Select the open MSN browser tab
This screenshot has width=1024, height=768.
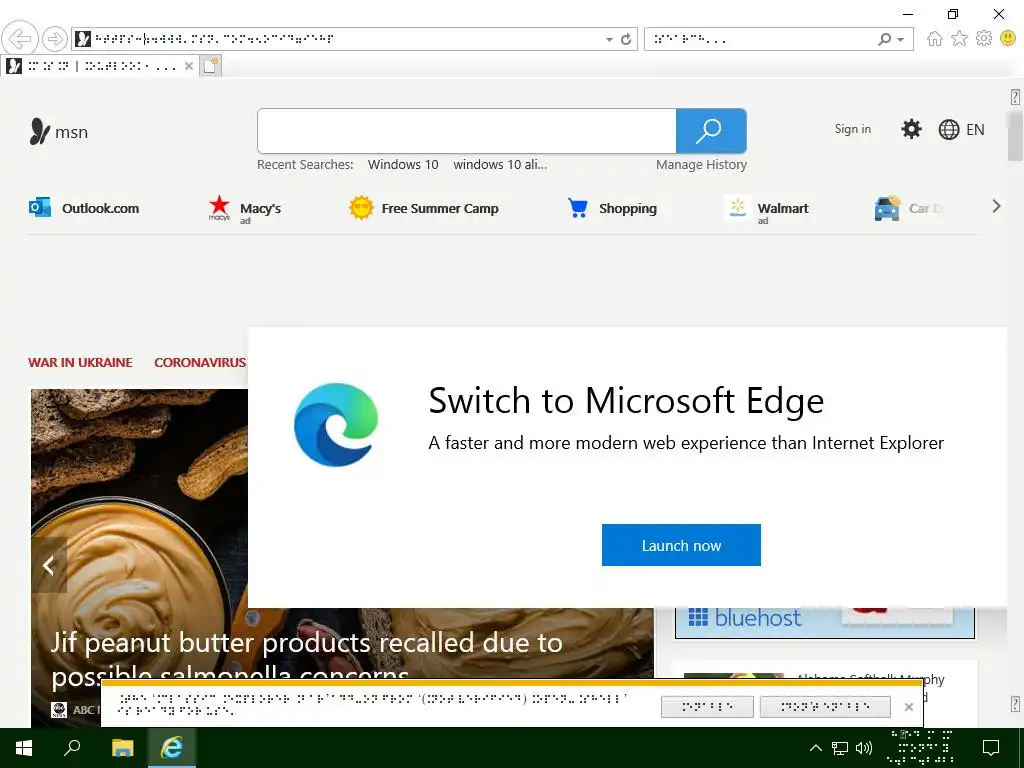coord(99,66)
